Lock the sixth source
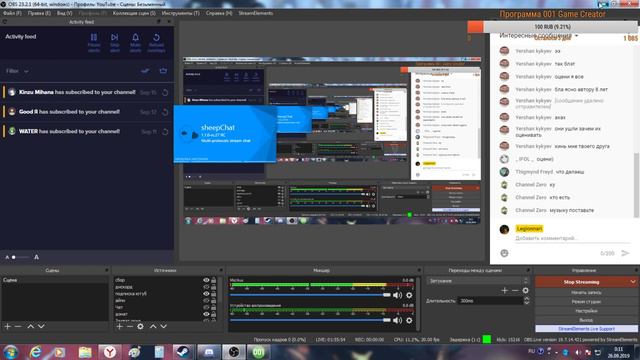This screenshot has width=640, height=360. tap(213, 314)
